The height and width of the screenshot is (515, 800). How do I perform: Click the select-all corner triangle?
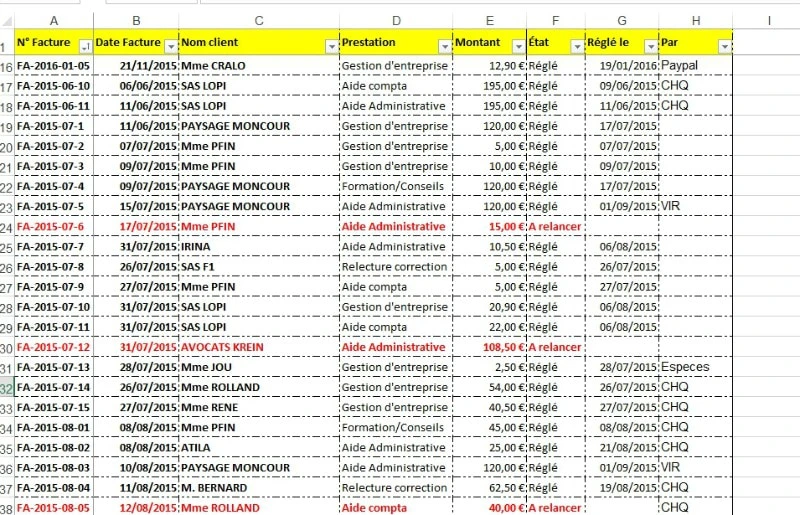click(x=7, y=21)
